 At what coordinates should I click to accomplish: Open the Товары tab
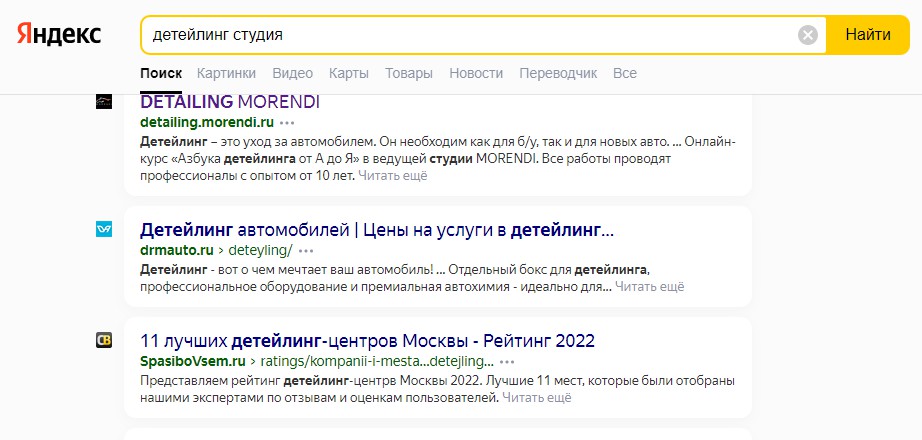click(x=409, y=74)
